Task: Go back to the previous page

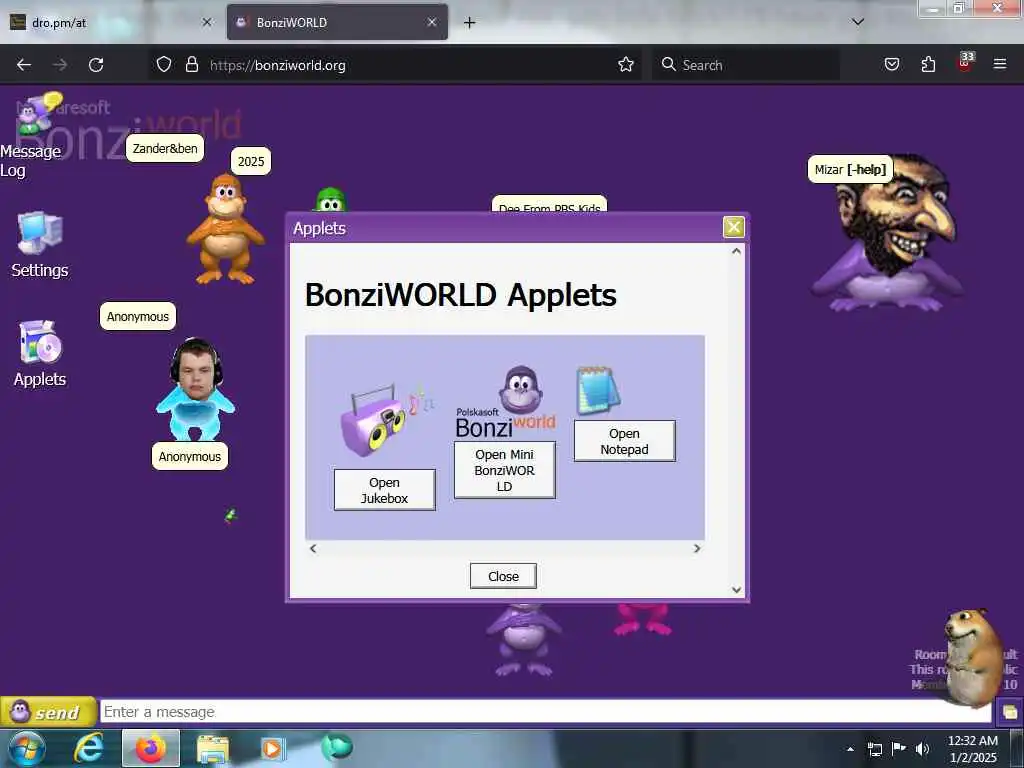Action: (24, 65)
